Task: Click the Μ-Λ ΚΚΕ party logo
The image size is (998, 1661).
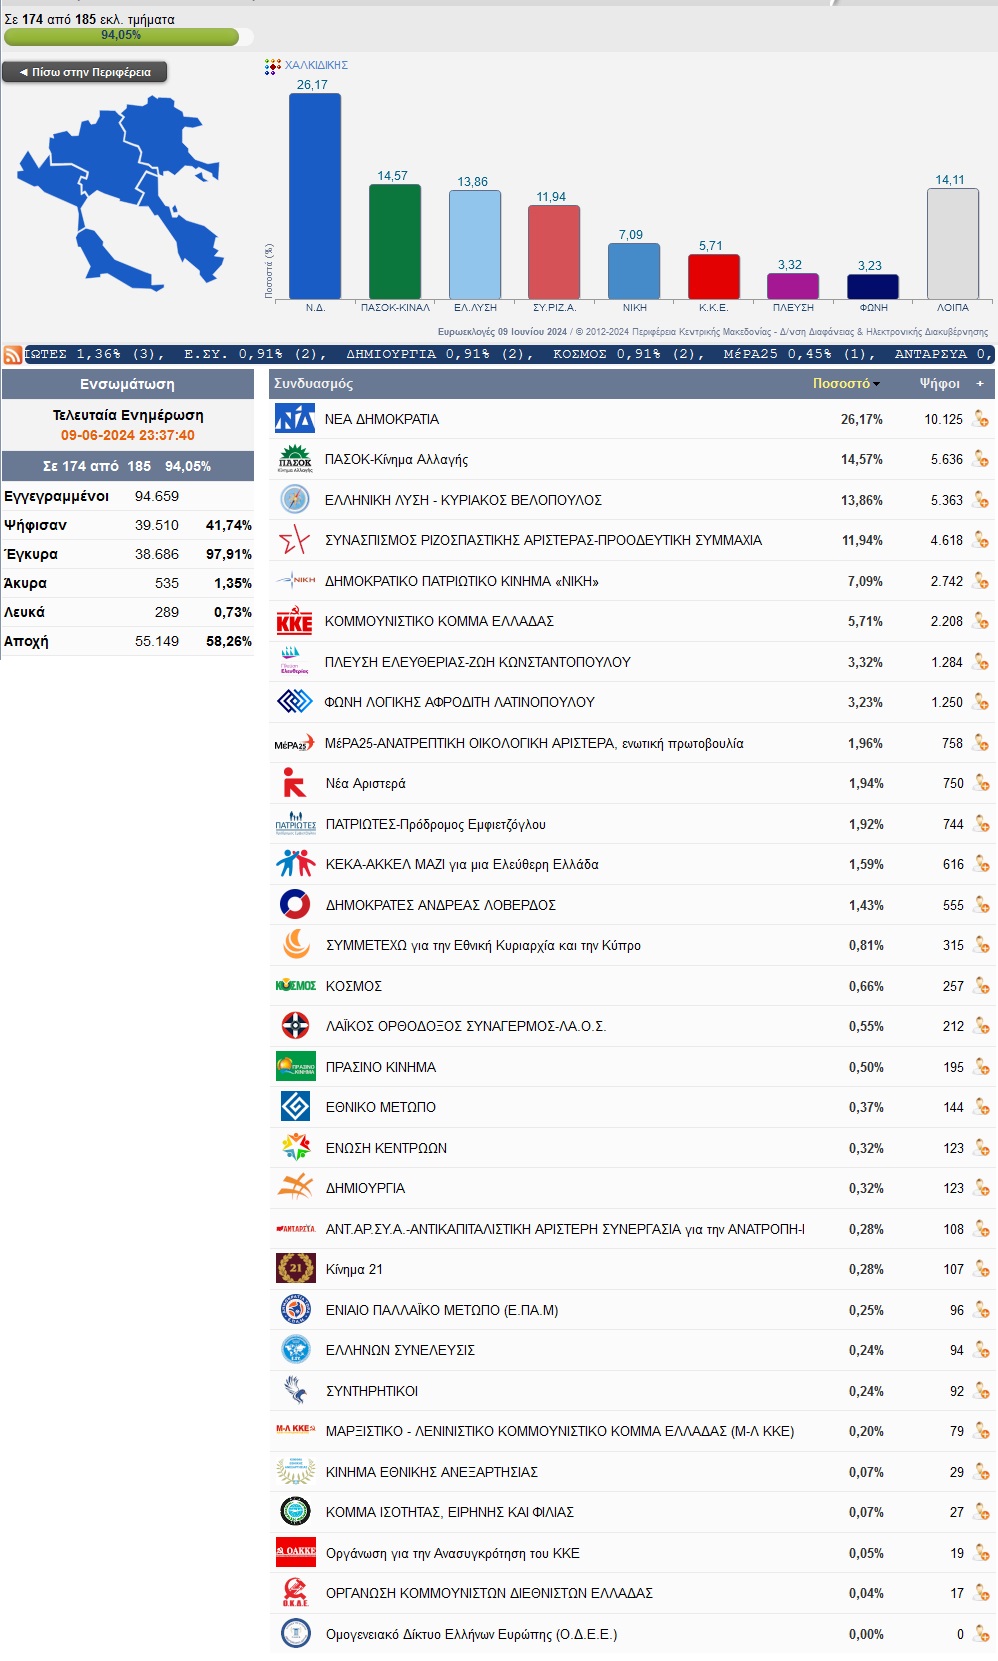Action: pos(296,1429)
